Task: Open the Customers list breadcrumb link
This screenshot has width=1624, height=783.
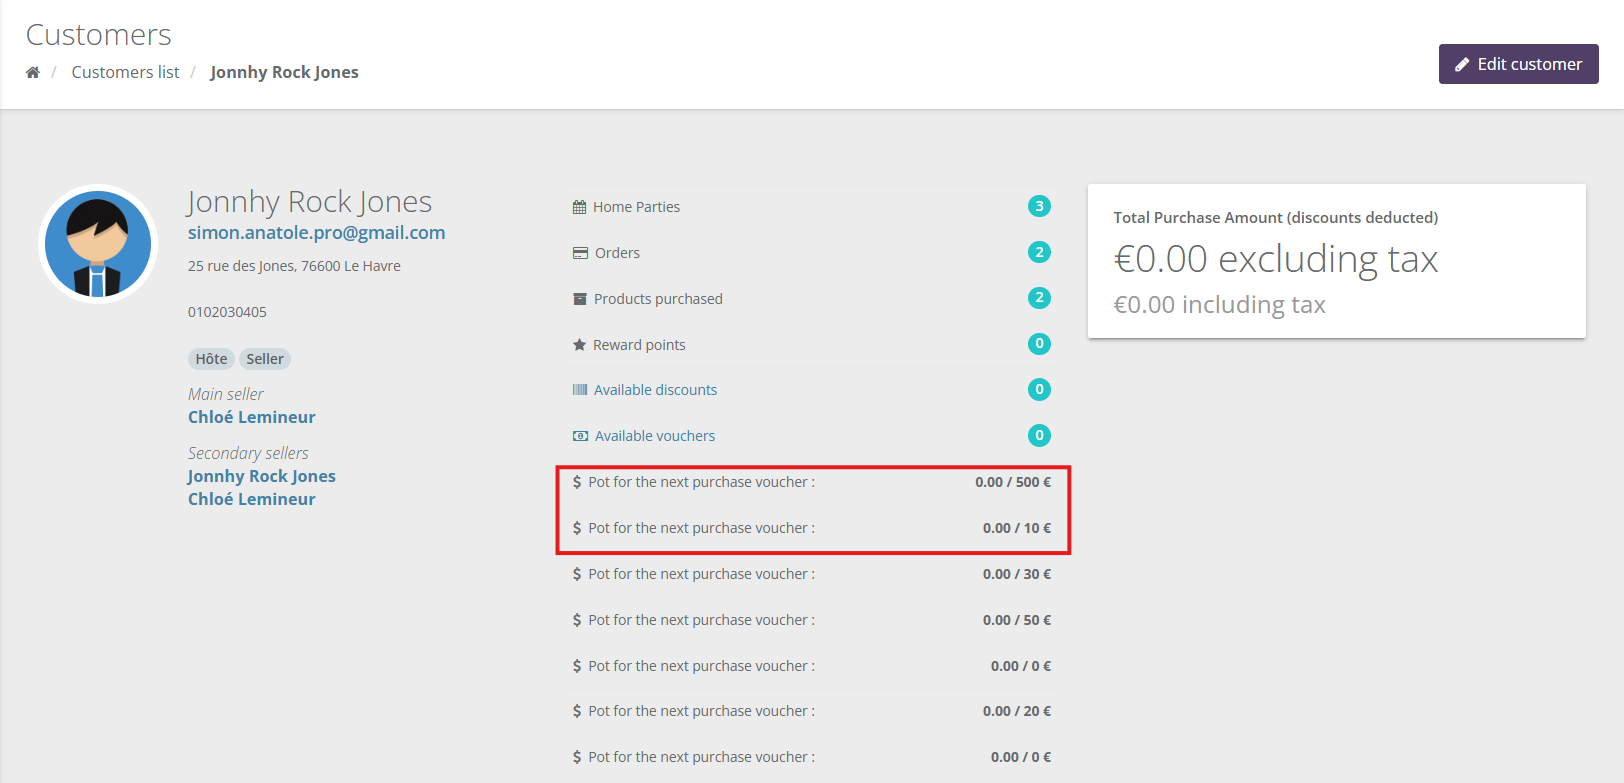Action: [x=125, y=72]
